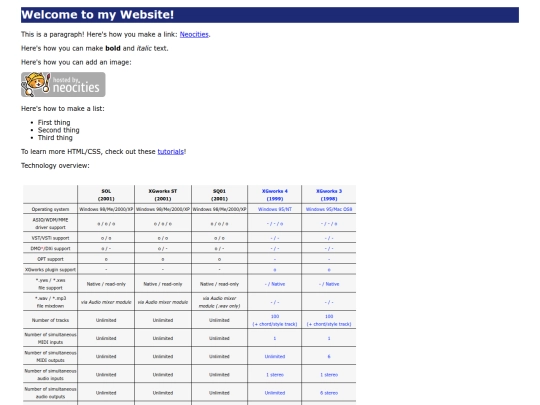
Task: Click the 'Windows 95/NT' cell
Action: [274, 209]
